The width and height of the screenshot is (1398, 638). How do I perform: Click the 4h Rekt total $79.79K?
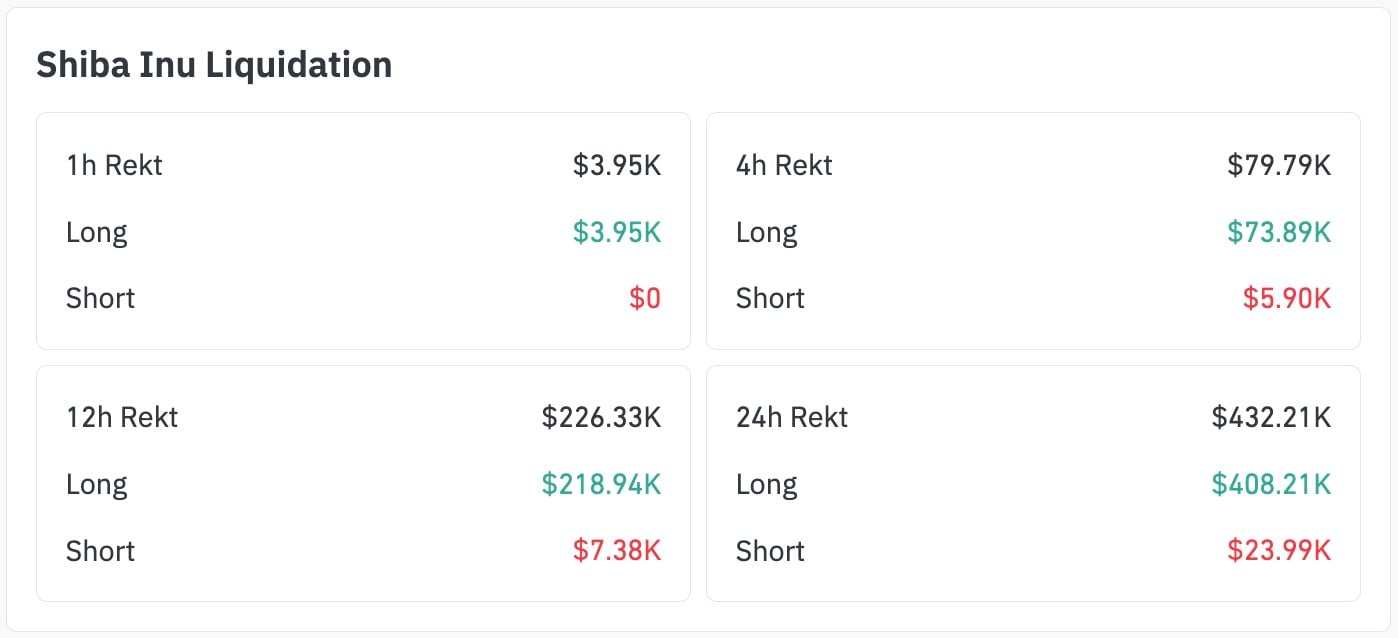[x=1279, y=165]
